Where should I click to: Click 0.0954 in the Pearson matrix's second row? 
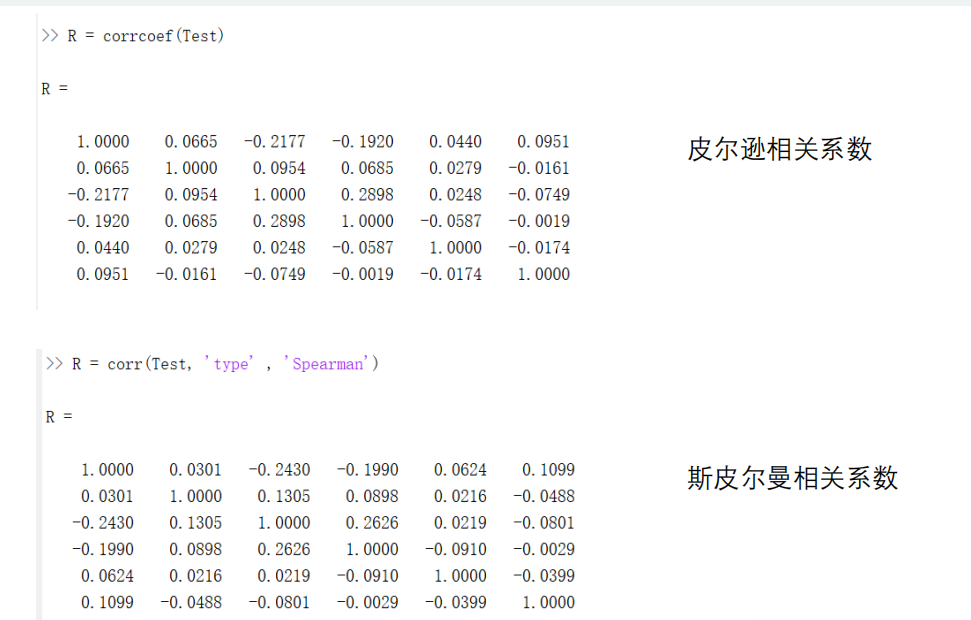click(x=279, y=168)
